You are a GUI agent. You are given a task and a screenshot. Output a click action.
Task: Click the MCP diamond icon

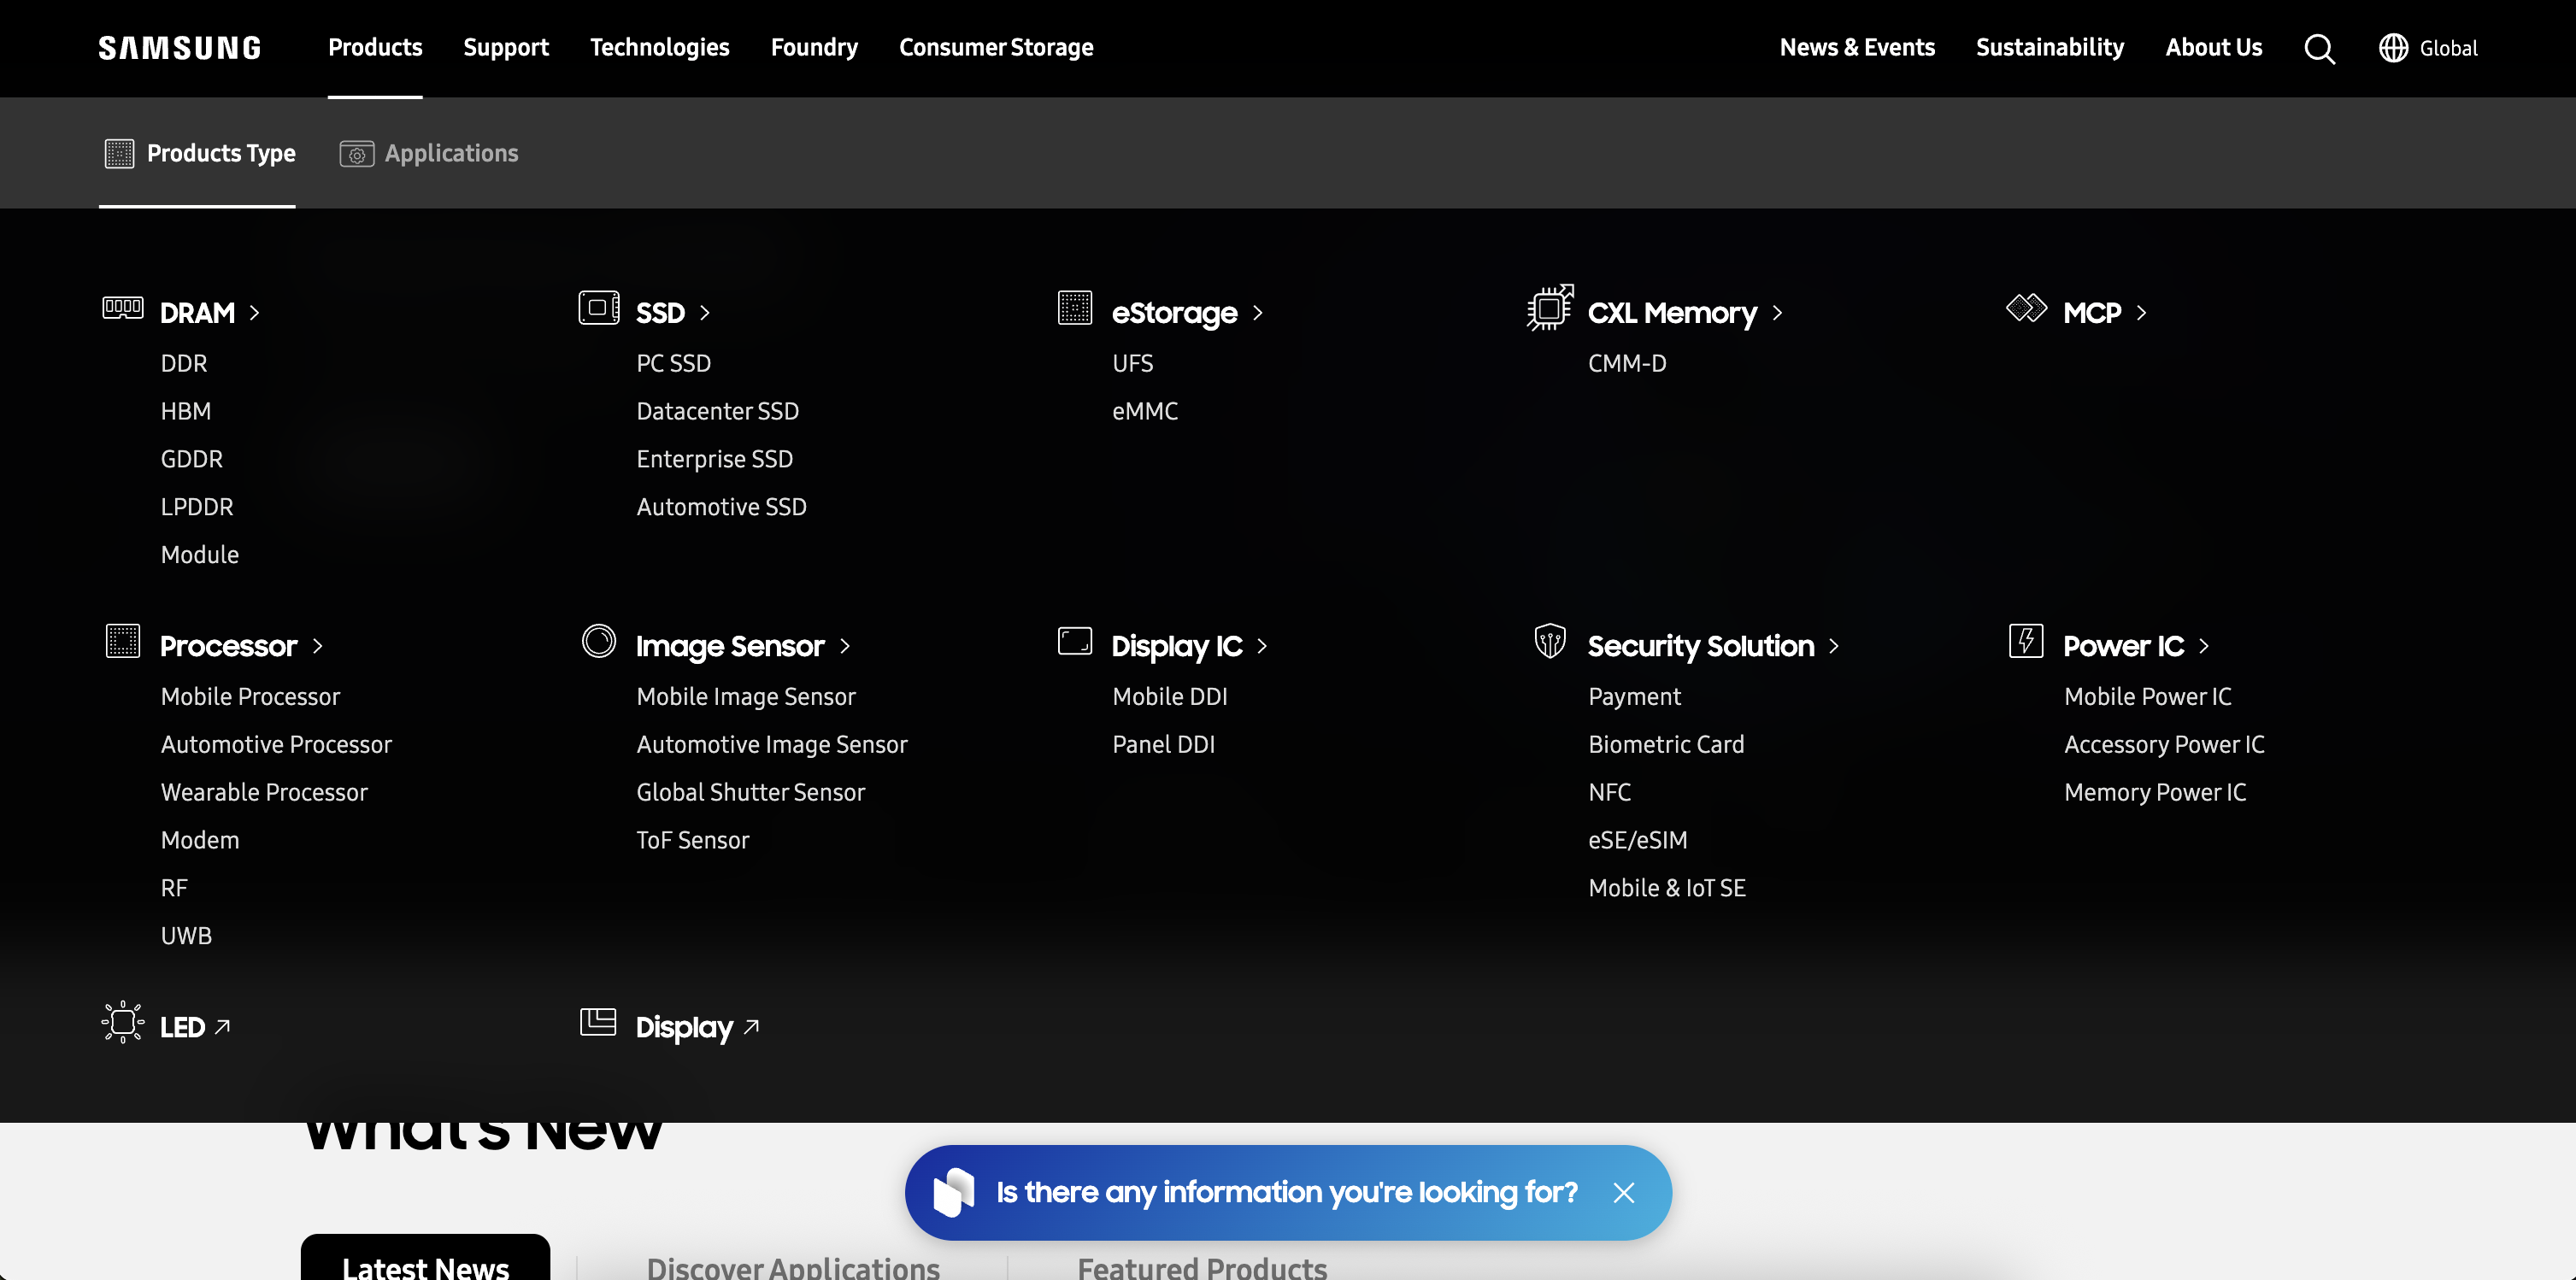[2026, 308]
